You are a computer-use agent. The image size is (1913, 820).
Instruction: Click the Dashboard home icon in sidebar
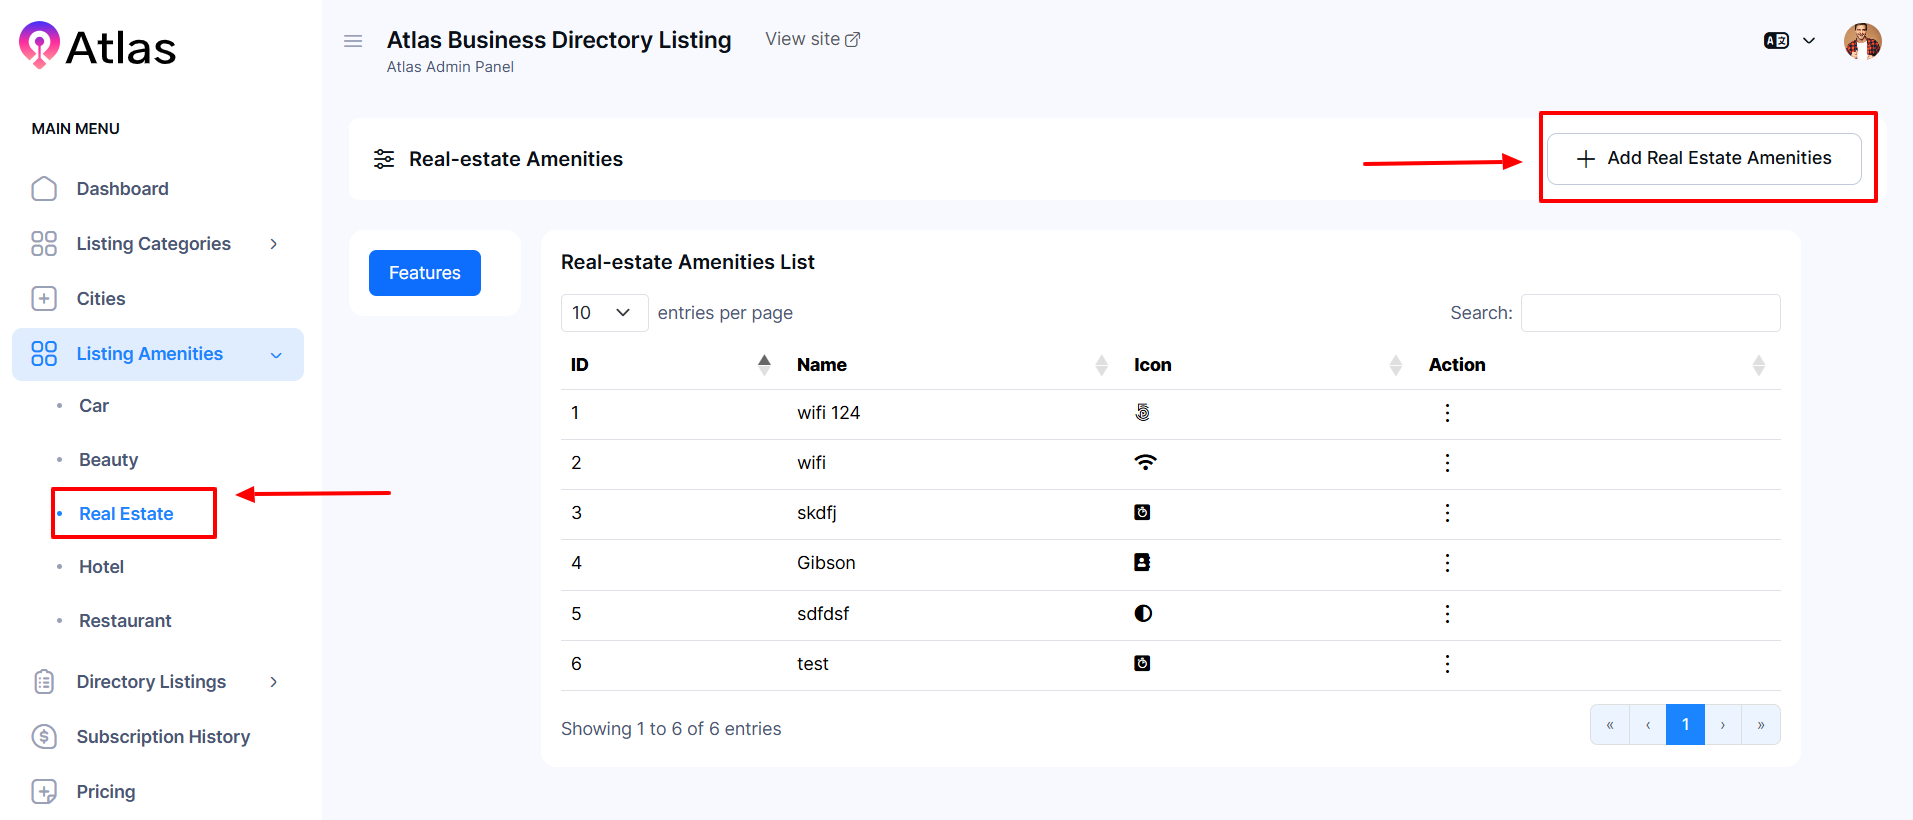point(44,189)
